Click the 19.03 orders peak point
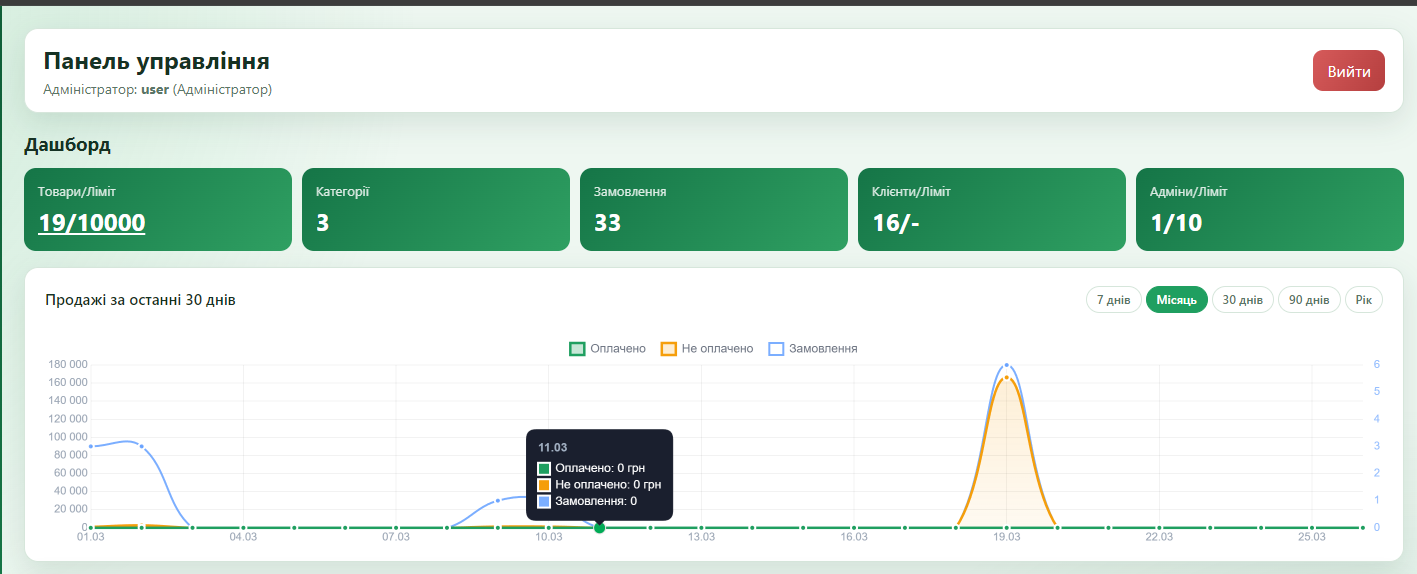This screenshot has width=1417, height=574. point(1006,365)
